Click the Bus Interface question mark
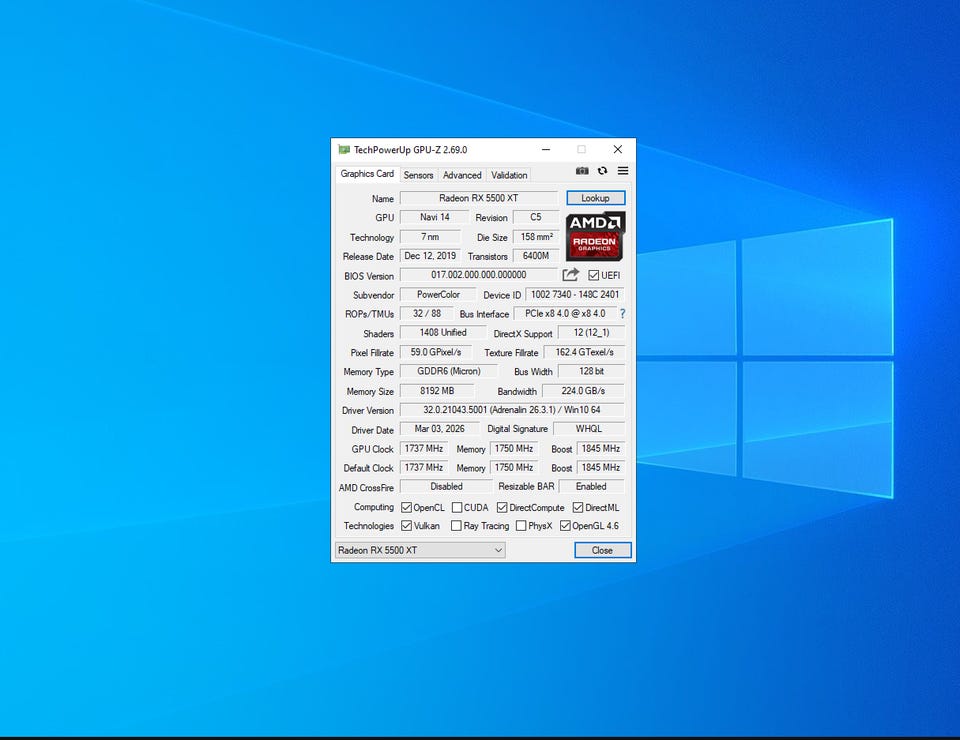Screen dimensions: 960x740 622,314
